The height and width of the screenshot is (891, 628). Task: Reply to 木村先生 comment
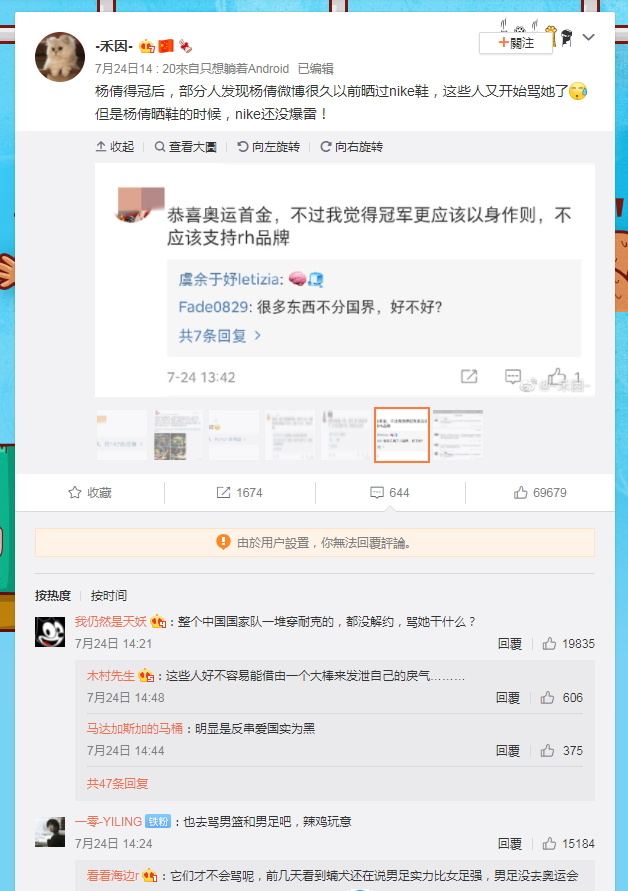[508, 698]
